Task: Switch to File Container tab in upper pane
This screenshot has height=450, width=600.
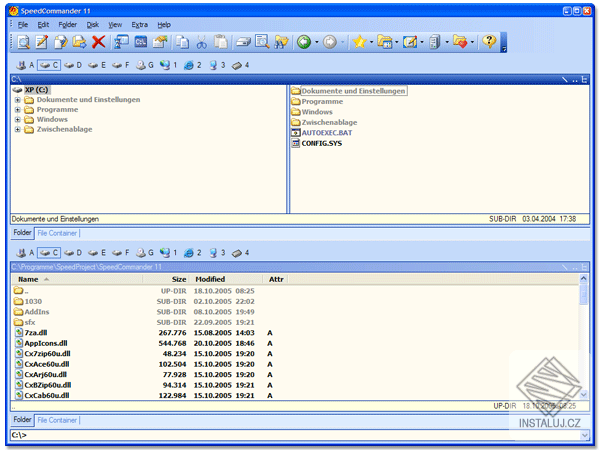Action: click(57, 233)
